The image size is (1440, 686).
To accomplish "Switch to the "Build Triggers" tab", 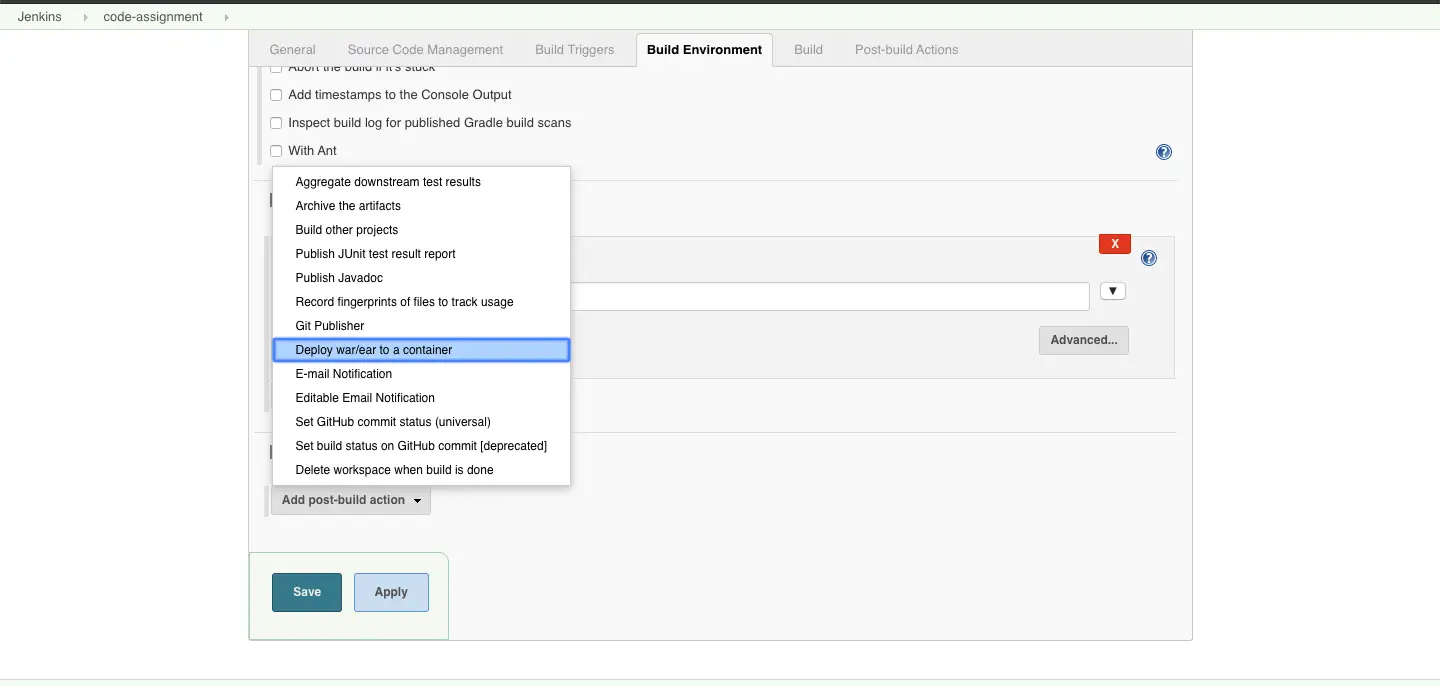I will tap(574, 49).
